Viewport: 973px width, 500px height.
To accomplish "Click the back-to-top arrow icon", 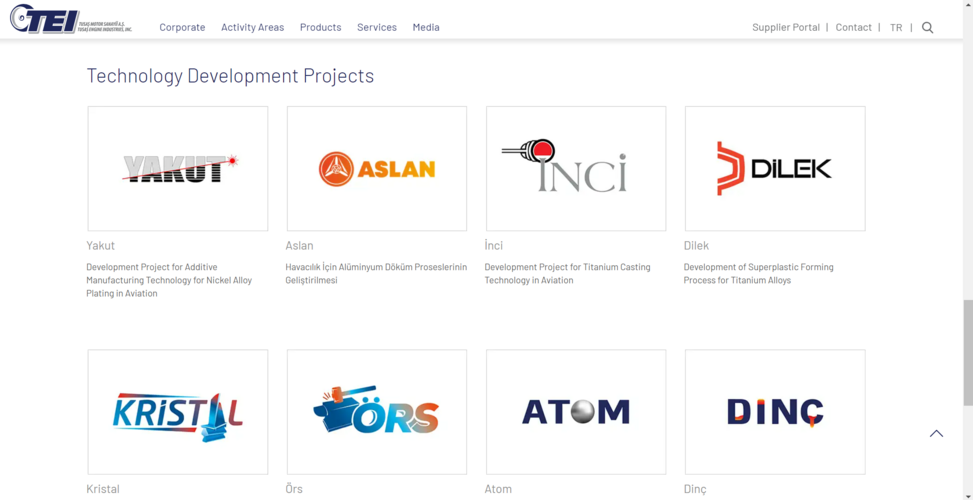I will pos(936,434).
